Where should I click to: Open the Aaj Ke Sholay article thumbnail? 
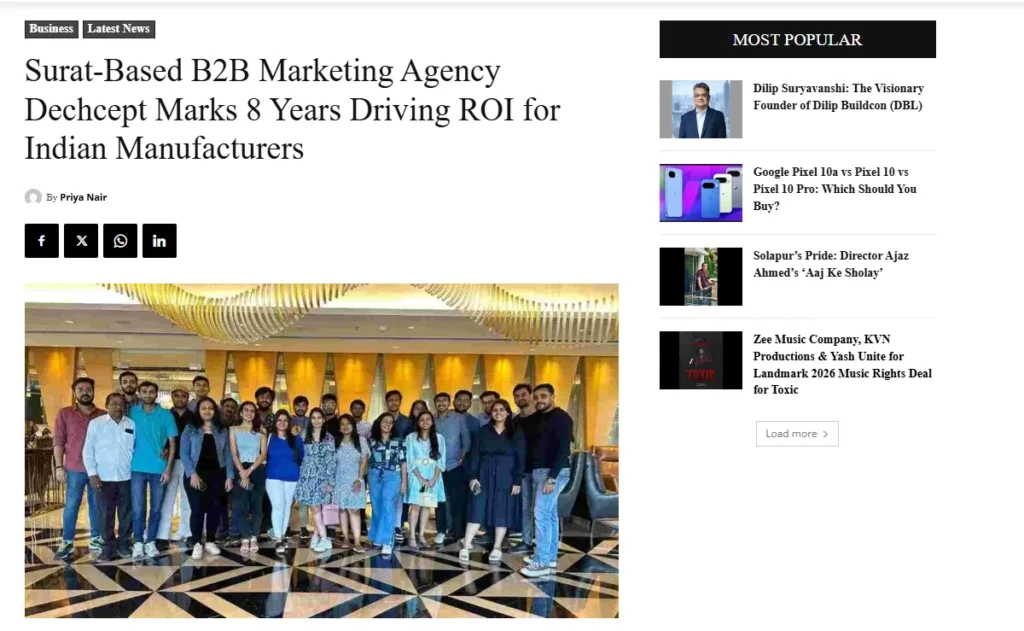700,276
